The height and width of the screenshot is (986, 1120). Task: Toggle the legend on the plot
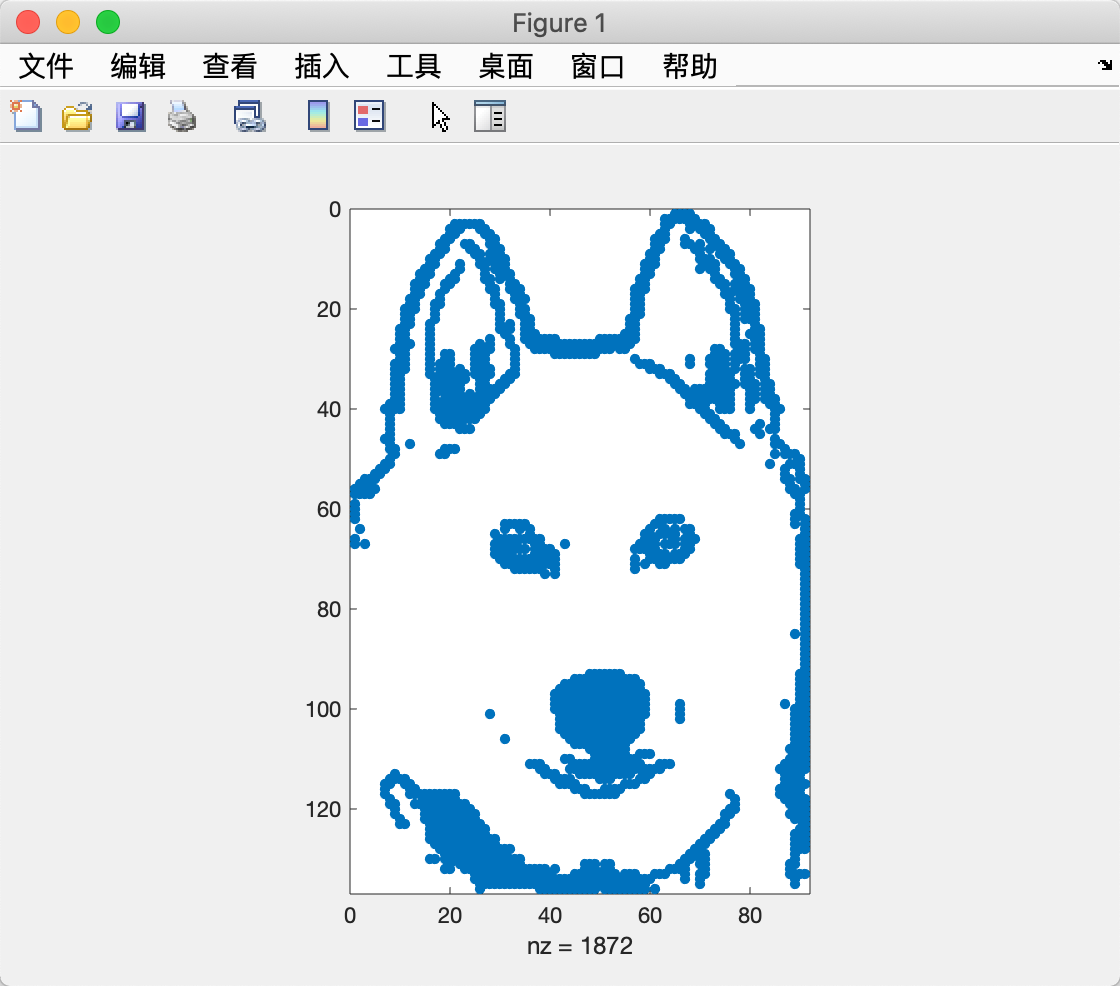coord(369,116)
